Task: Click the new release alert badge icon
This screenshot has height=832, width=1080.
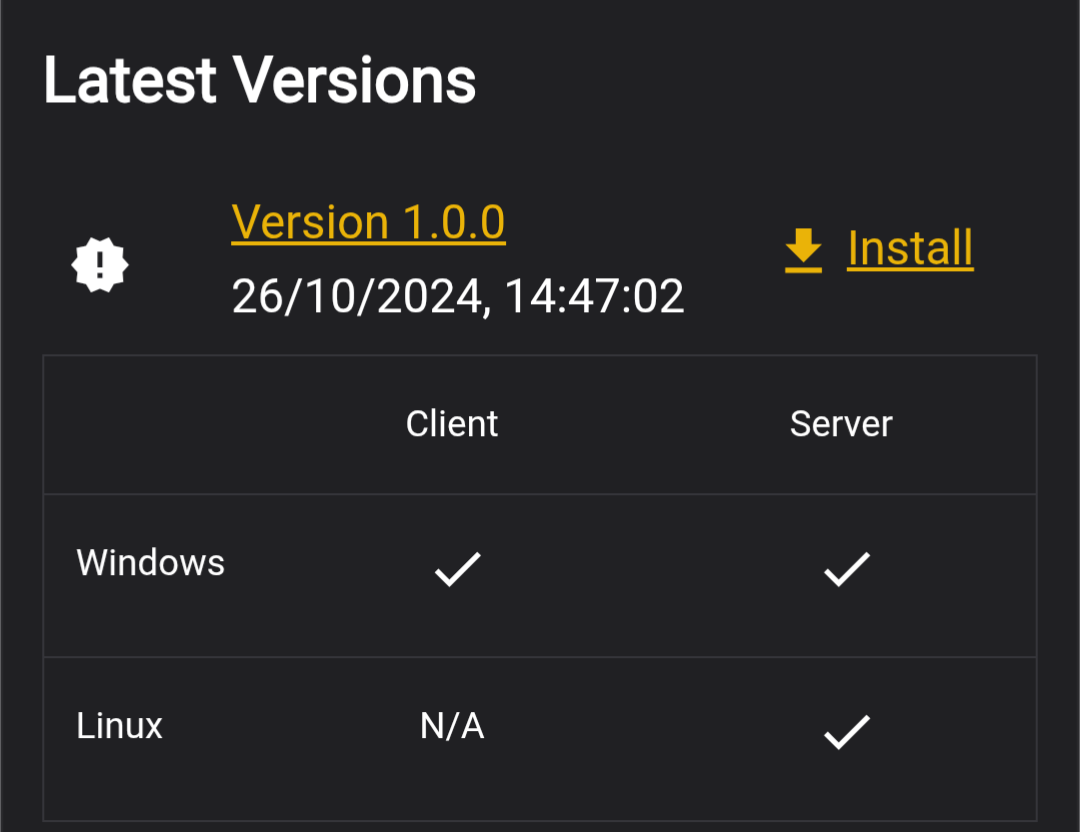Action: click(100, 265)
